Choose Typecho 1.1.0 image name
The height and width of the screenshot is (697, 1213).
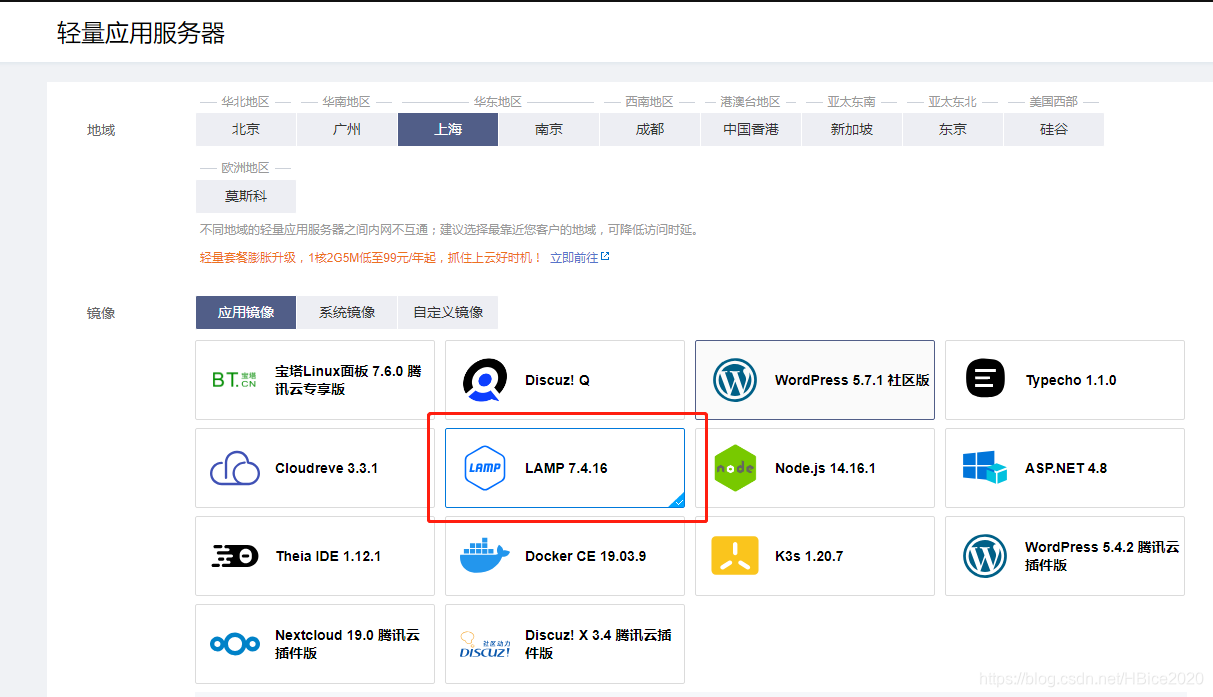[x=1071, y=380]
